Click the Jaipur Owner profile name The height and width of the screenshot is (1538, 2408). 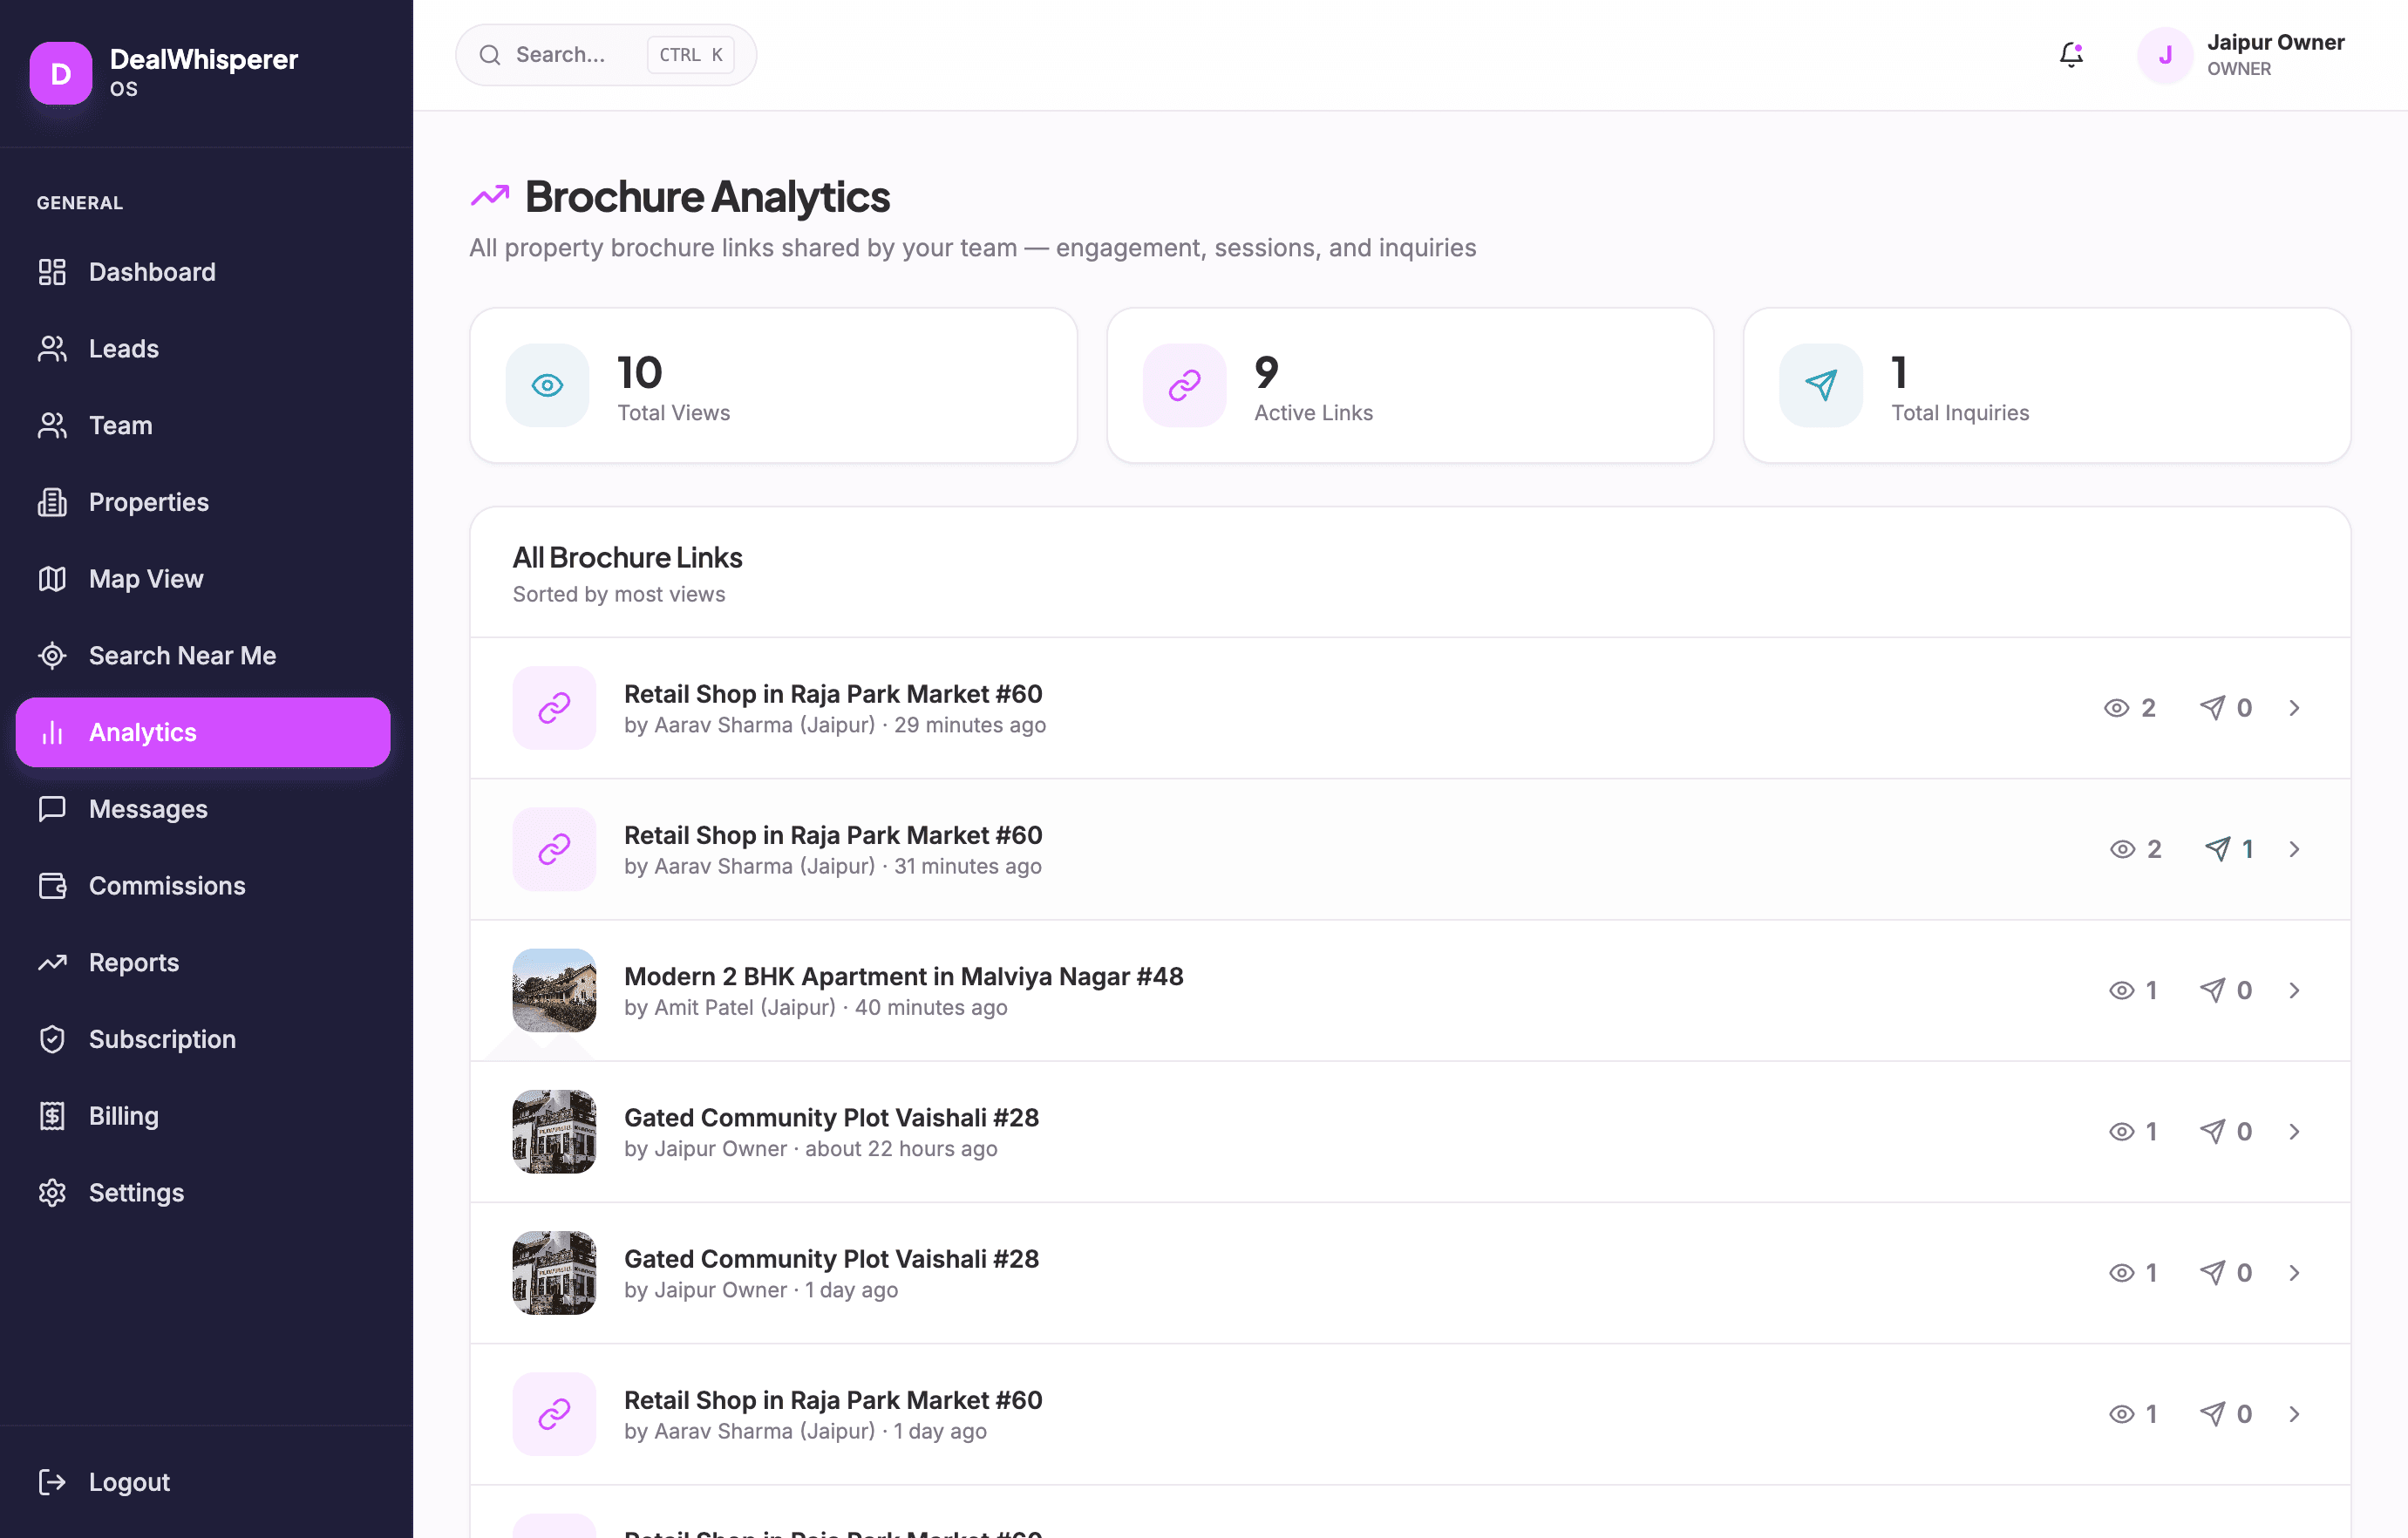pos(2275,42)
